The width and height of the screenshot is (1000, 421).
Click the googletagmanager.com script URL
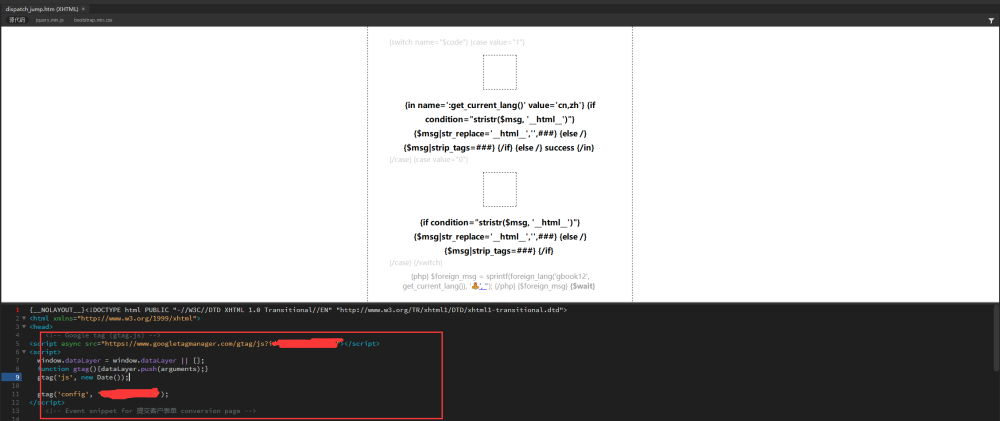(x=187, y=343)
